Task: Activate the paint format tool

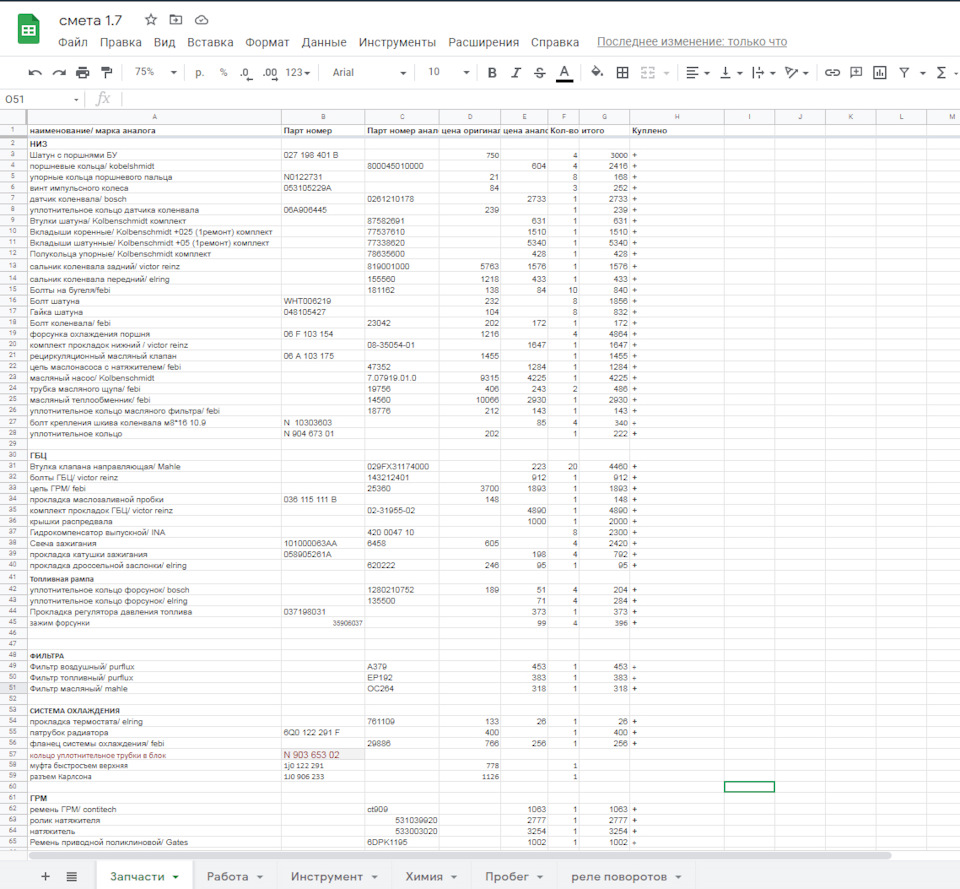Action: coord(107,72)
